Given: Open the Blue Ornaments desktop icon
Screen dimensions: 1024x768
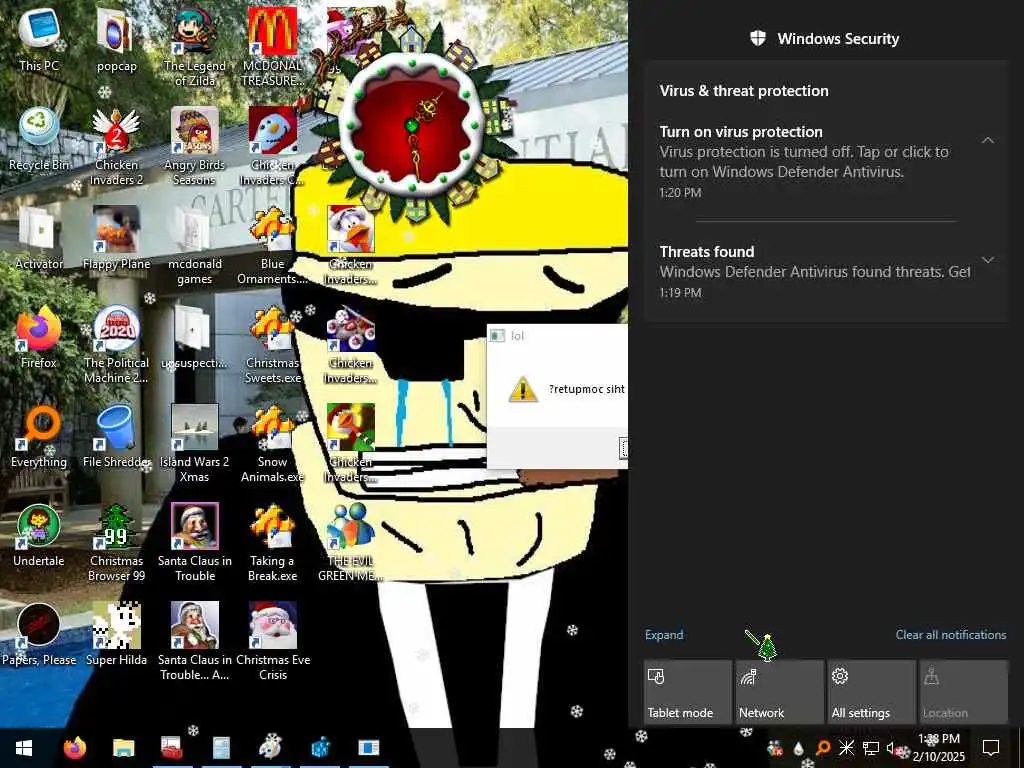Looking at the screenshot, I should coord(272,246).
